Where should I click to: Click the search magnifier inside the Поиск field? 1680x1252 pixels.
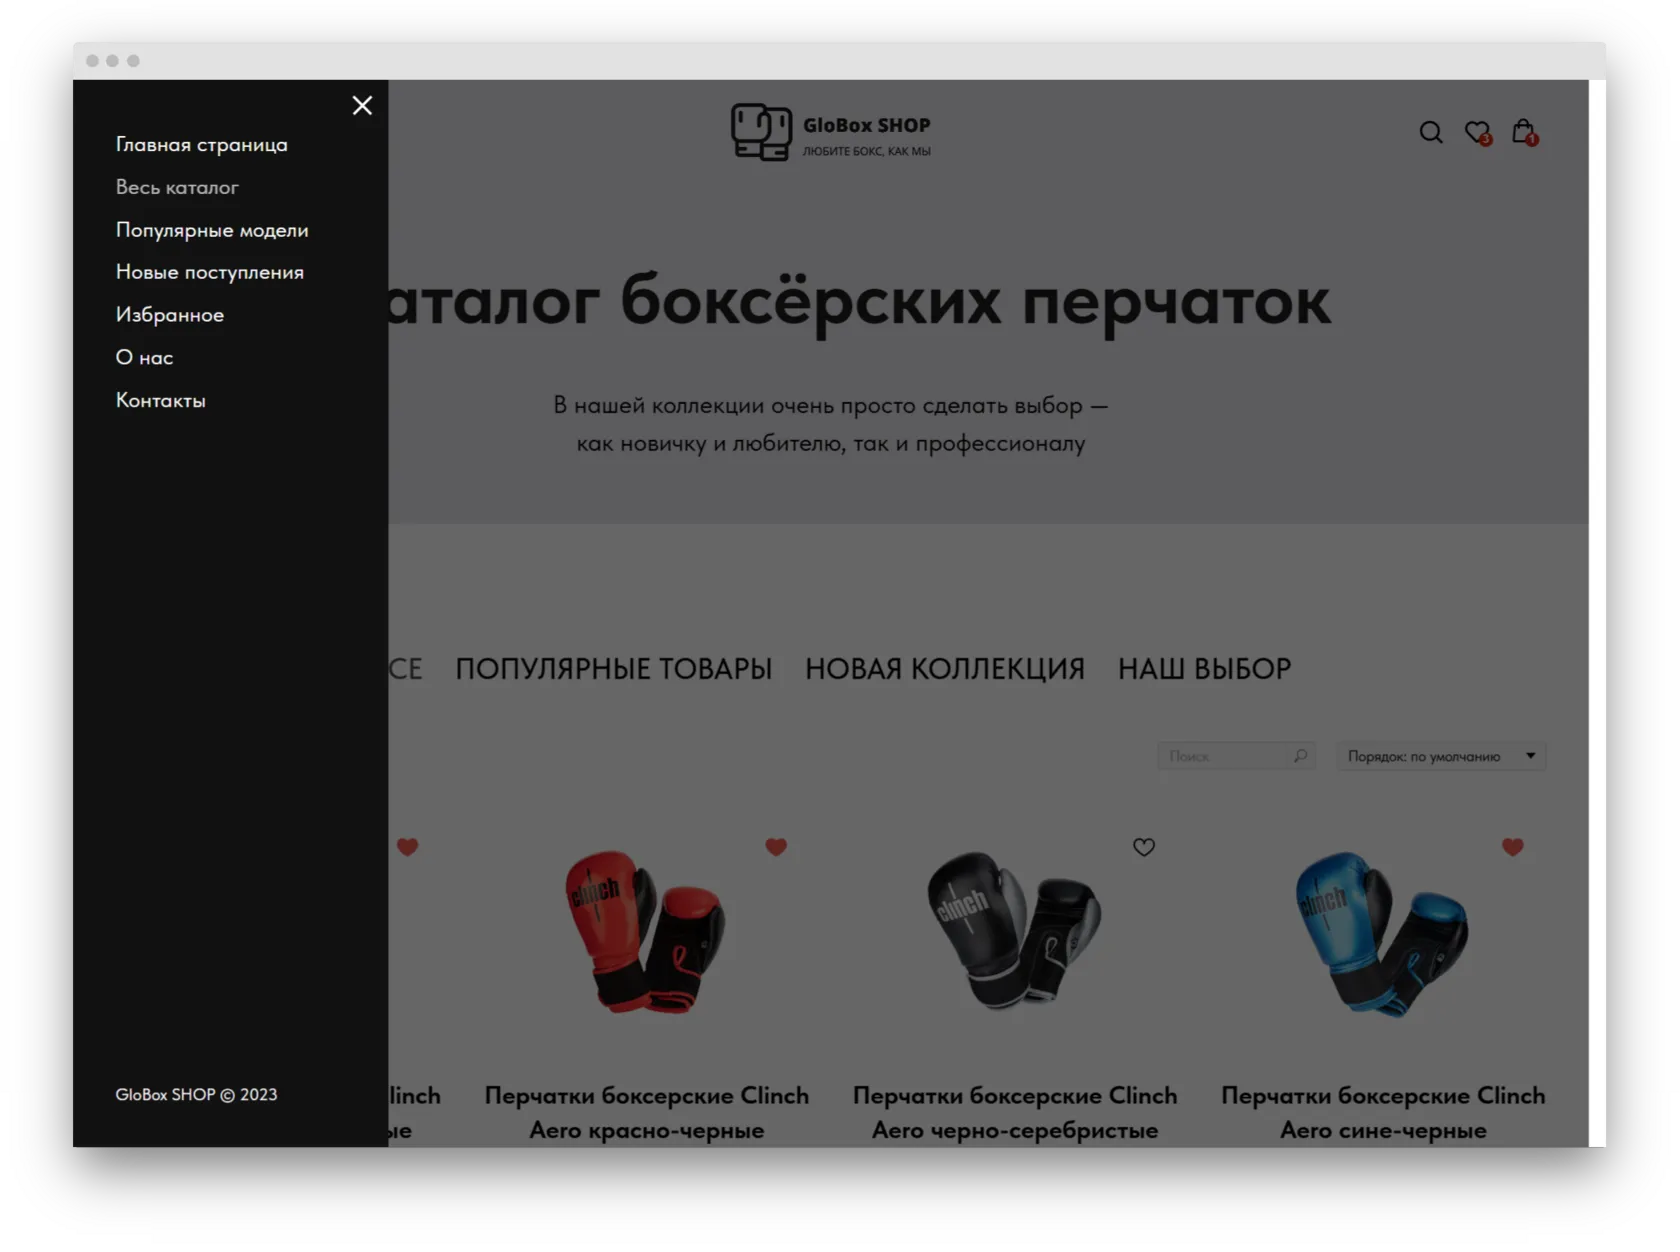1301,756
